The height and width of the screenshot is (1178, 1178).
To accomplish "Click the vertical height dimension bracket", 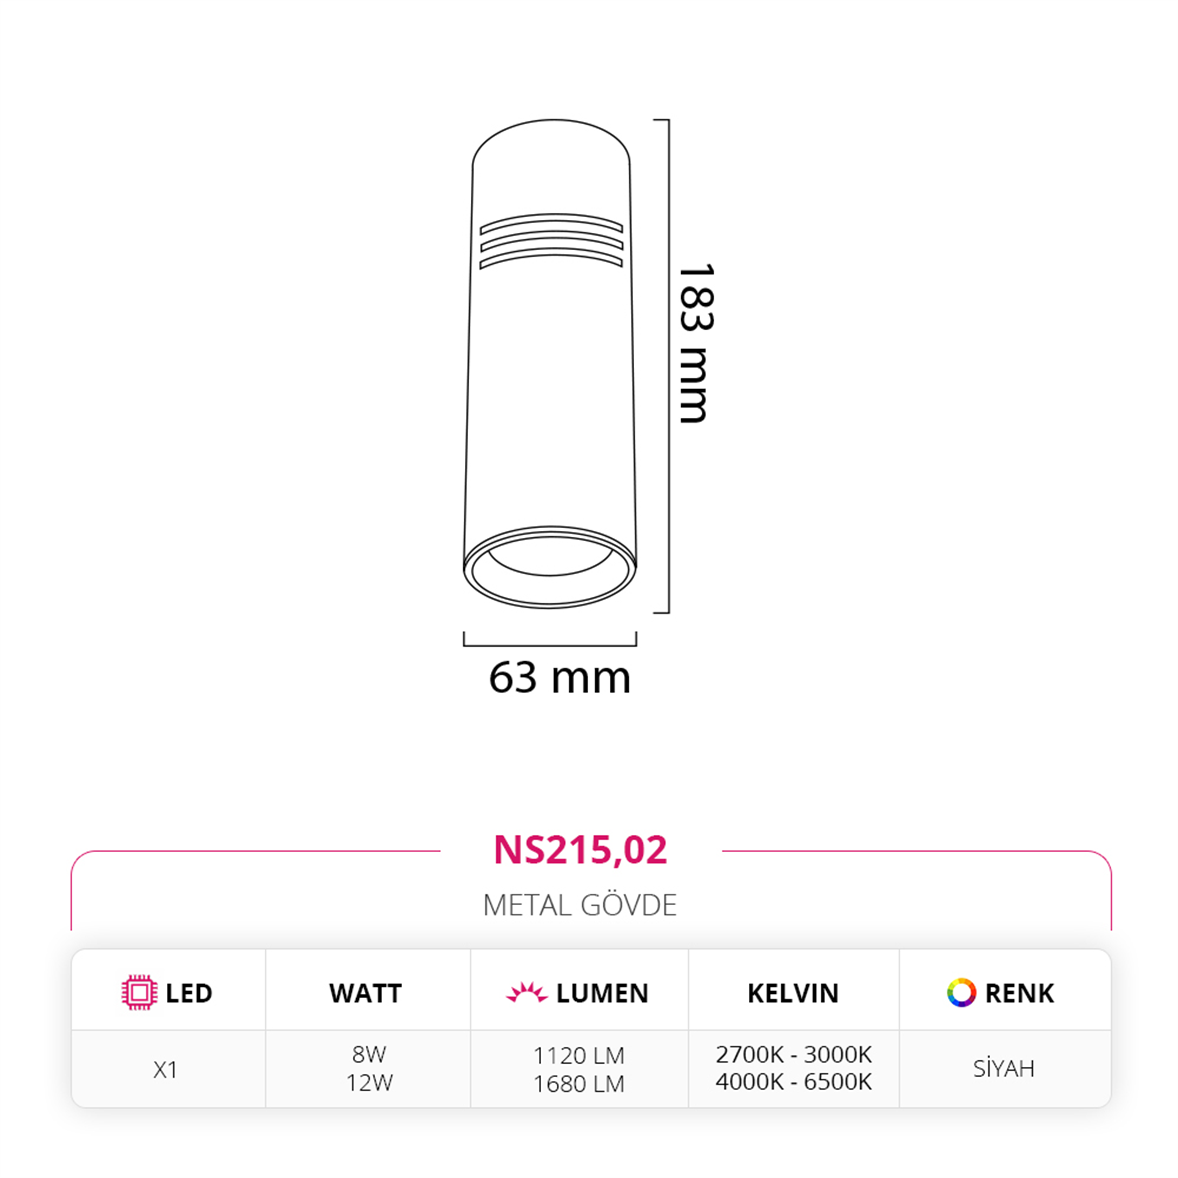I will click(x=662, y=366).
